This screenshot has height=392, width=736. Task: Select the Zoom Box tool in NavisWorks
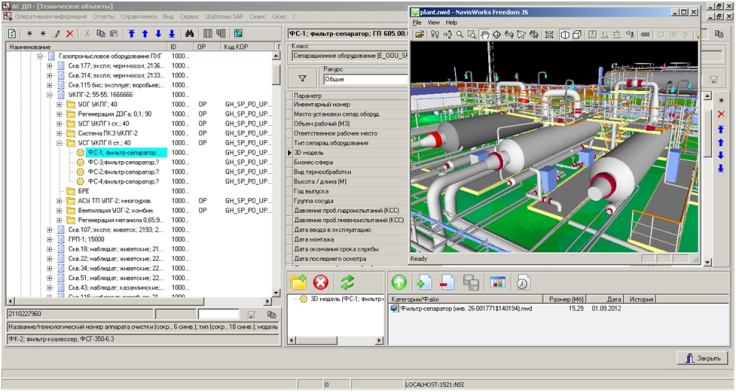[472, 34]
